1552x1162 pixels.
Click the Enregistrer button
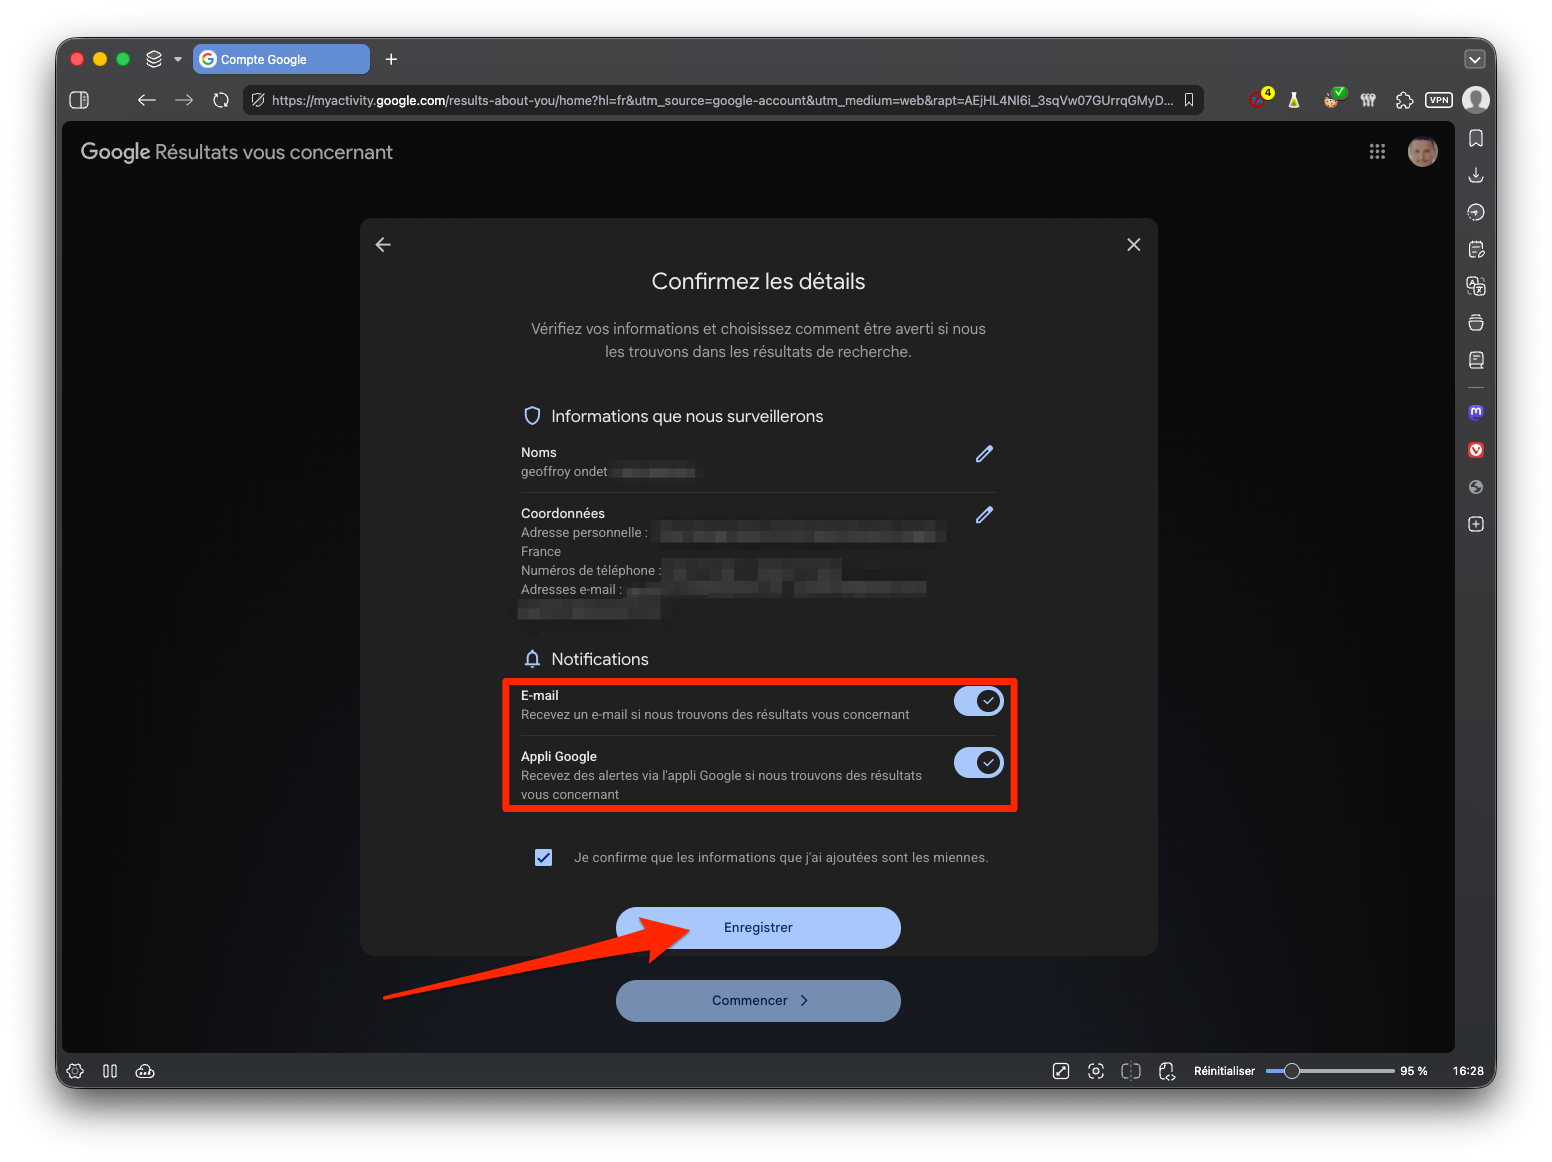point(758,928)
